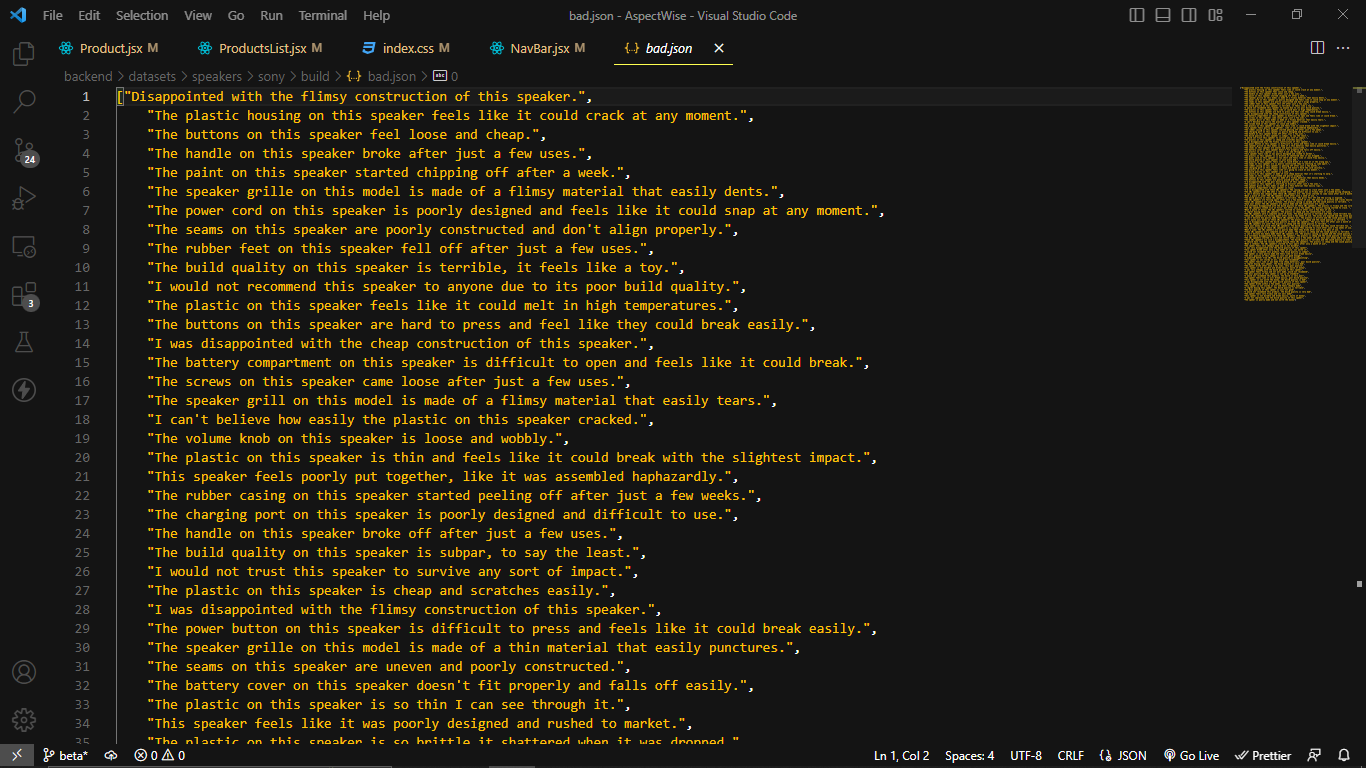Open the Help menu
Viewport: 1366px width, 768px height.
pyautogui.click(x=377, y=16)
